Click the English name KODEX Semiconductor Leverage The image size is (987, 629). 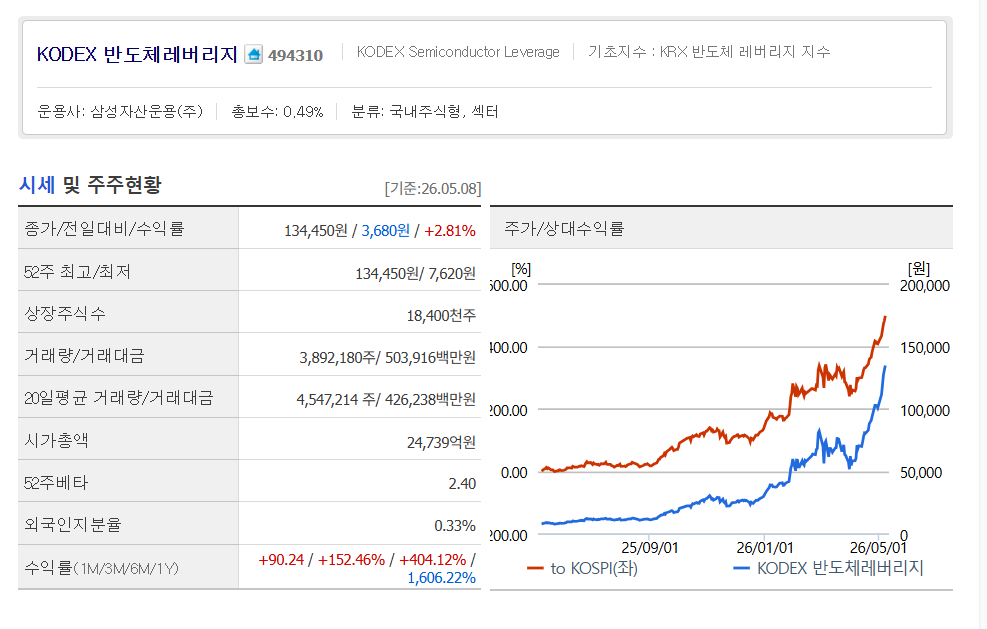tap(458, 52)
